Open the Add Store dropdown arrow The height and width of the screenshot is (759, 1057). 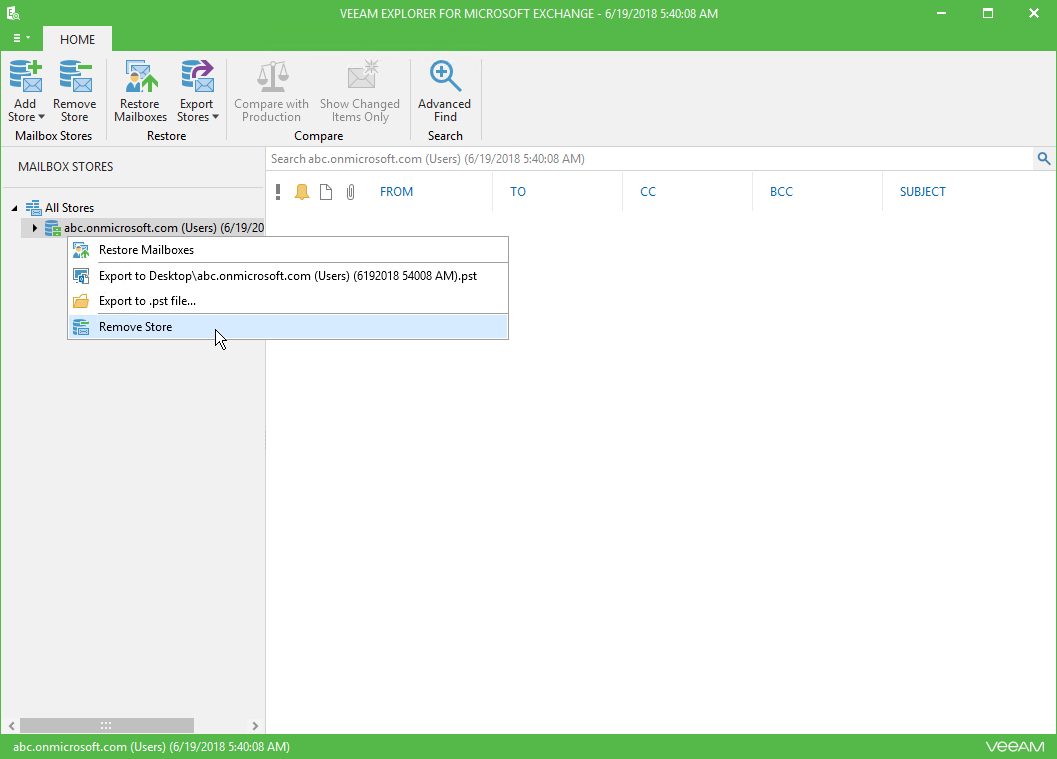click(41, 117)
